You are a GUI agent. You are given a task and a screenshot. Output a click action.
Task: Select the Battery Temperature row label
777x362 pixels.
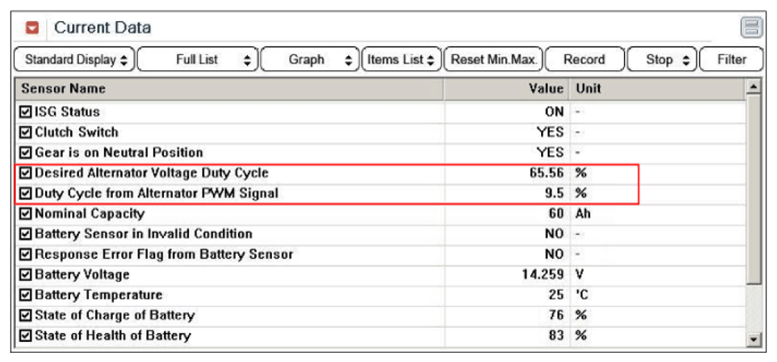click(99, 295)
